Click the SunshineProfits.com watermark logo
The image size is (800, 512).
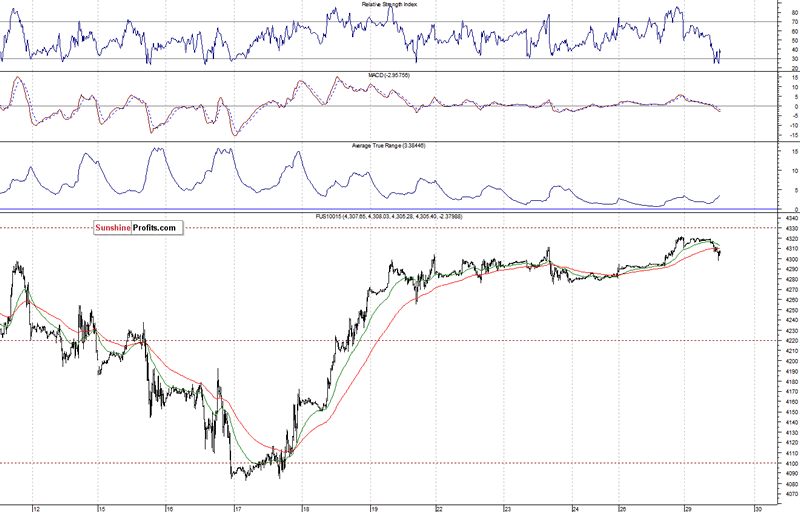pyautogui.click(x=136, y=228)
